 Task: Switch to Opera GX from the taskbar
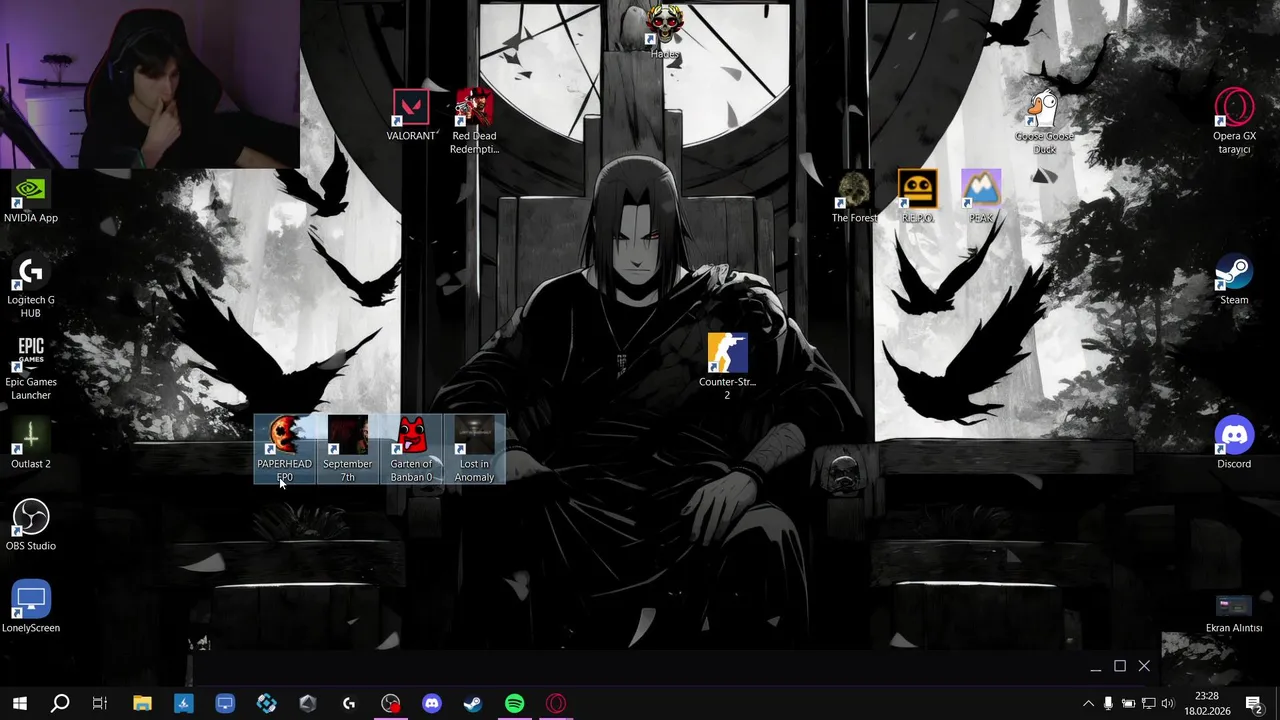point(556,704)
